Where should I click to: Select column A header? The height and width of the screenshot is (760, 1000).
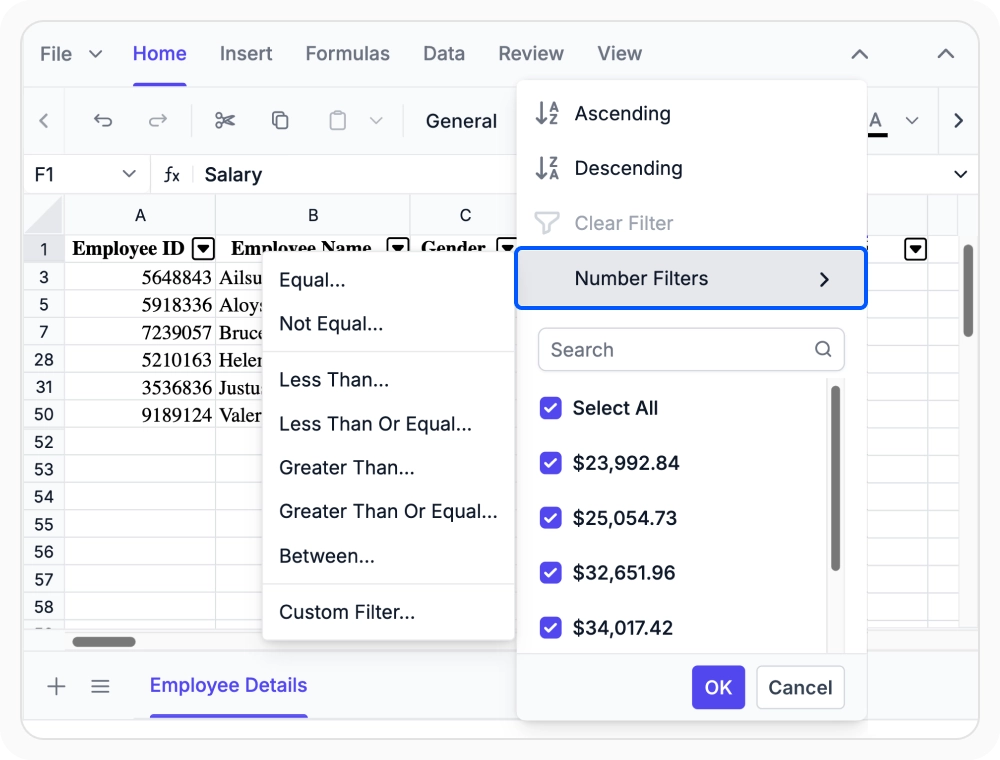(140, 216)
